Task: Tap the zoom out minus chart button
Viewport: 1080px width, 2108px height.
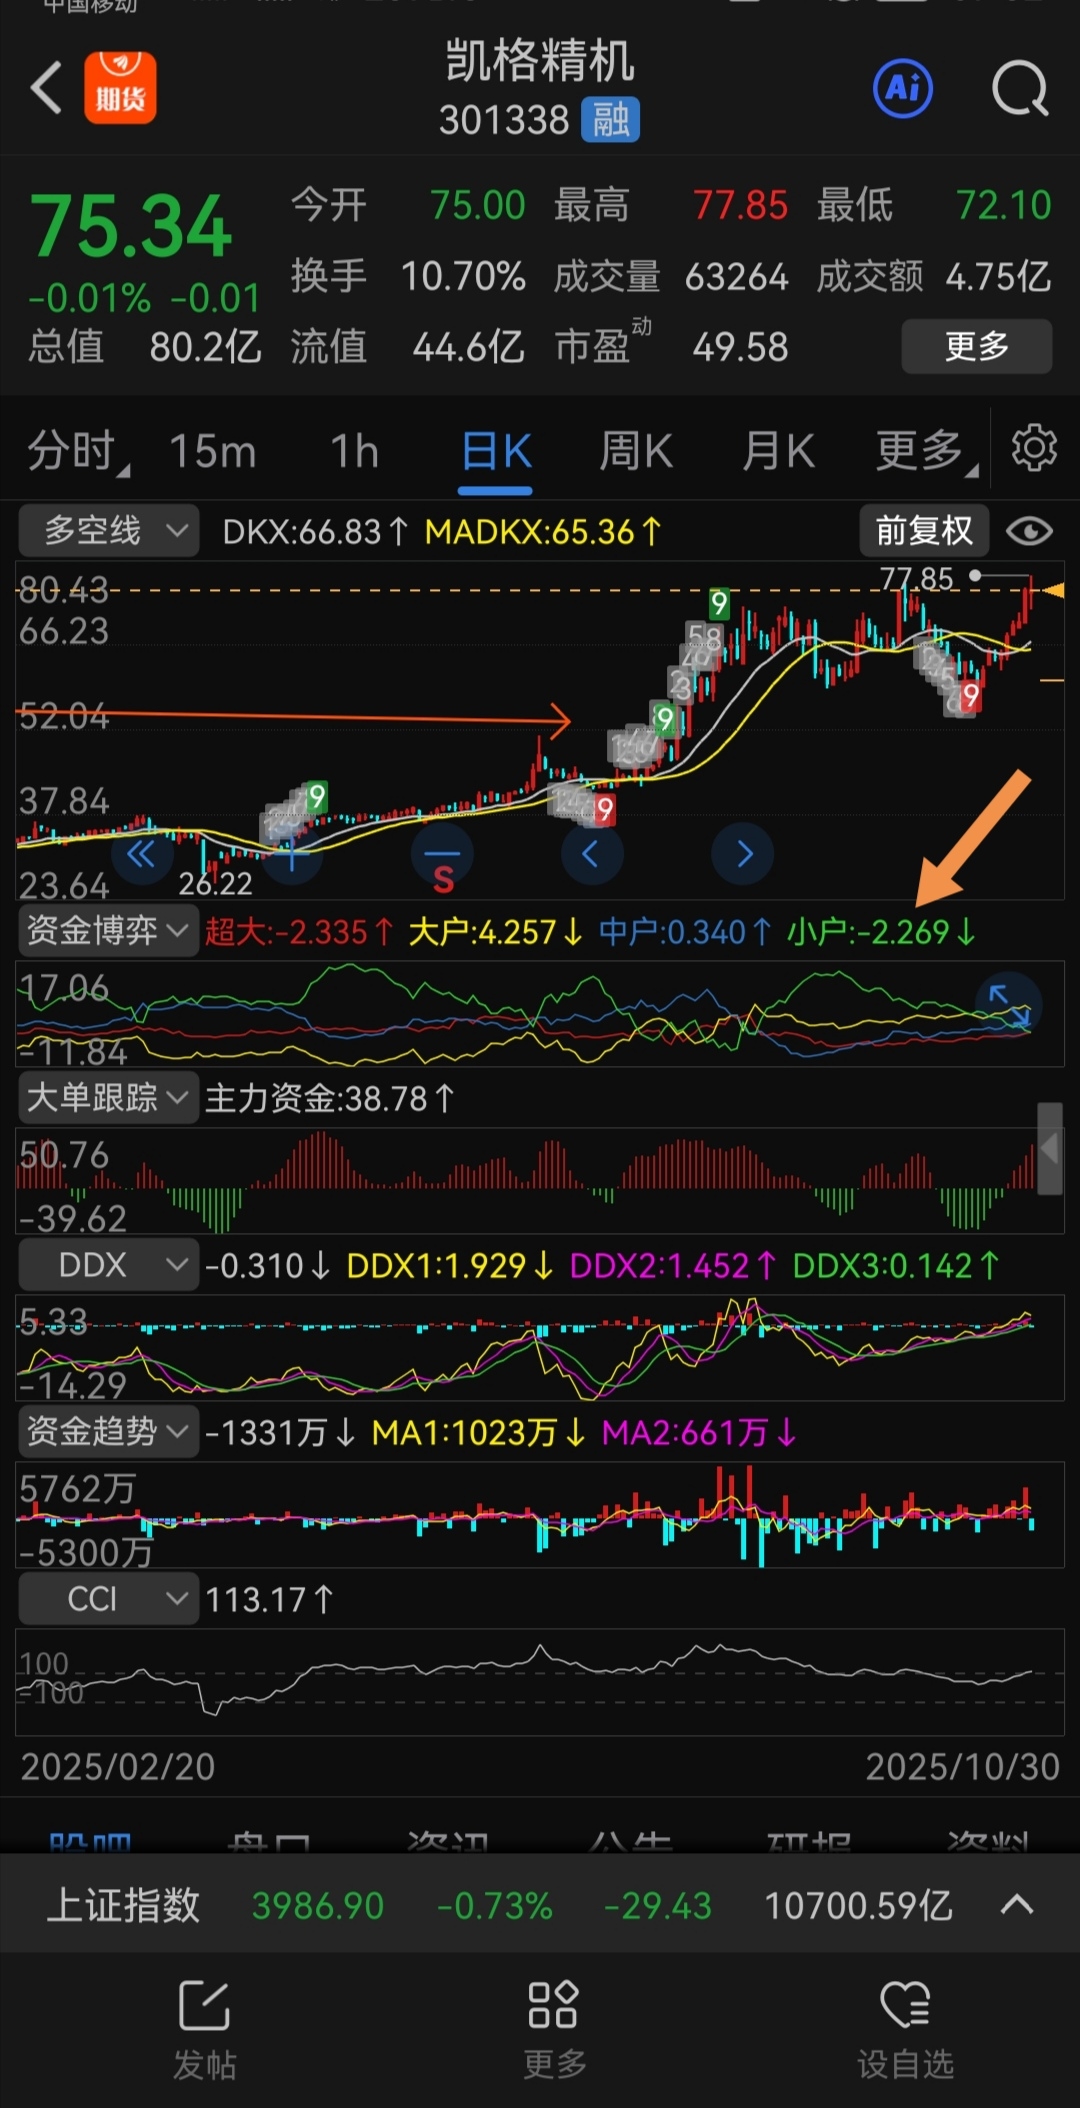Action: coord(441,854)
